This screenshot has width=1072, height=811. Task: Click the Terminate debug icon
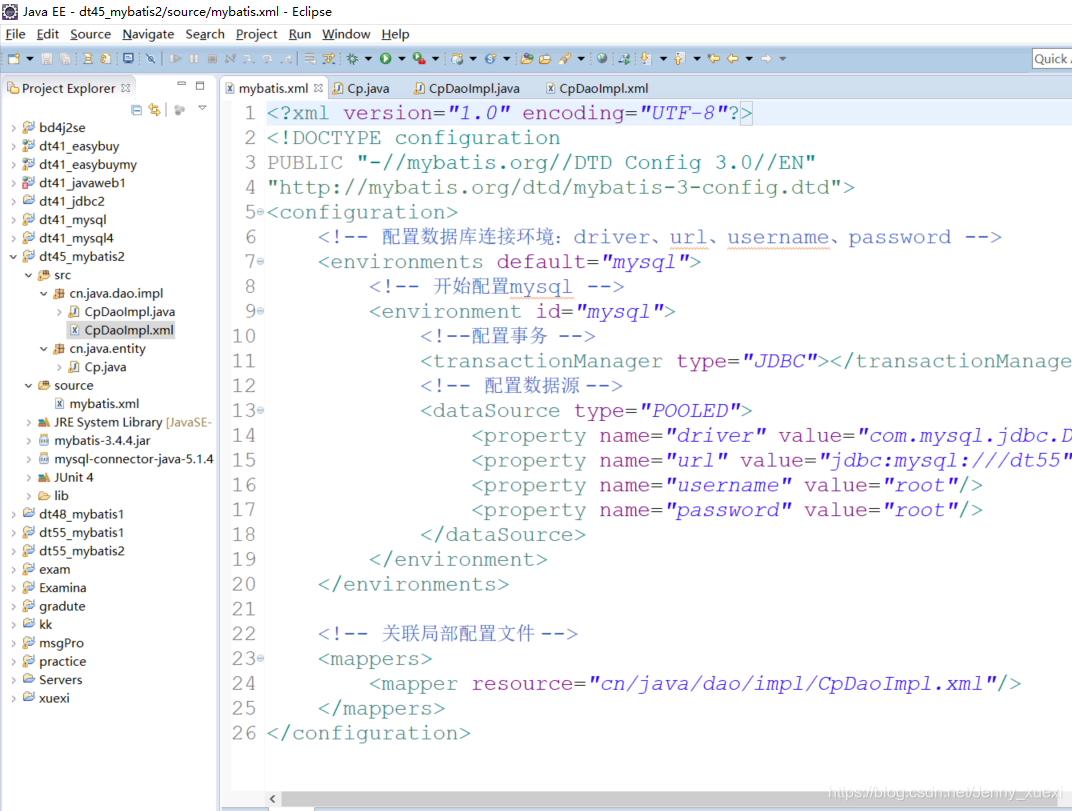coord(213,59)
